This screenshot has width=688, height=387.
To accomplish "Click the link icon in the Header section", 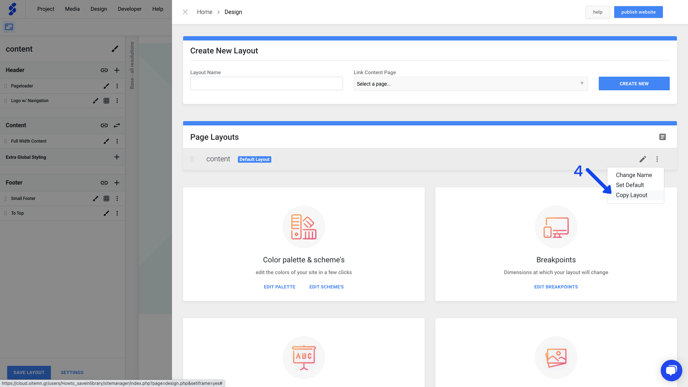I will tap(104, 70).
